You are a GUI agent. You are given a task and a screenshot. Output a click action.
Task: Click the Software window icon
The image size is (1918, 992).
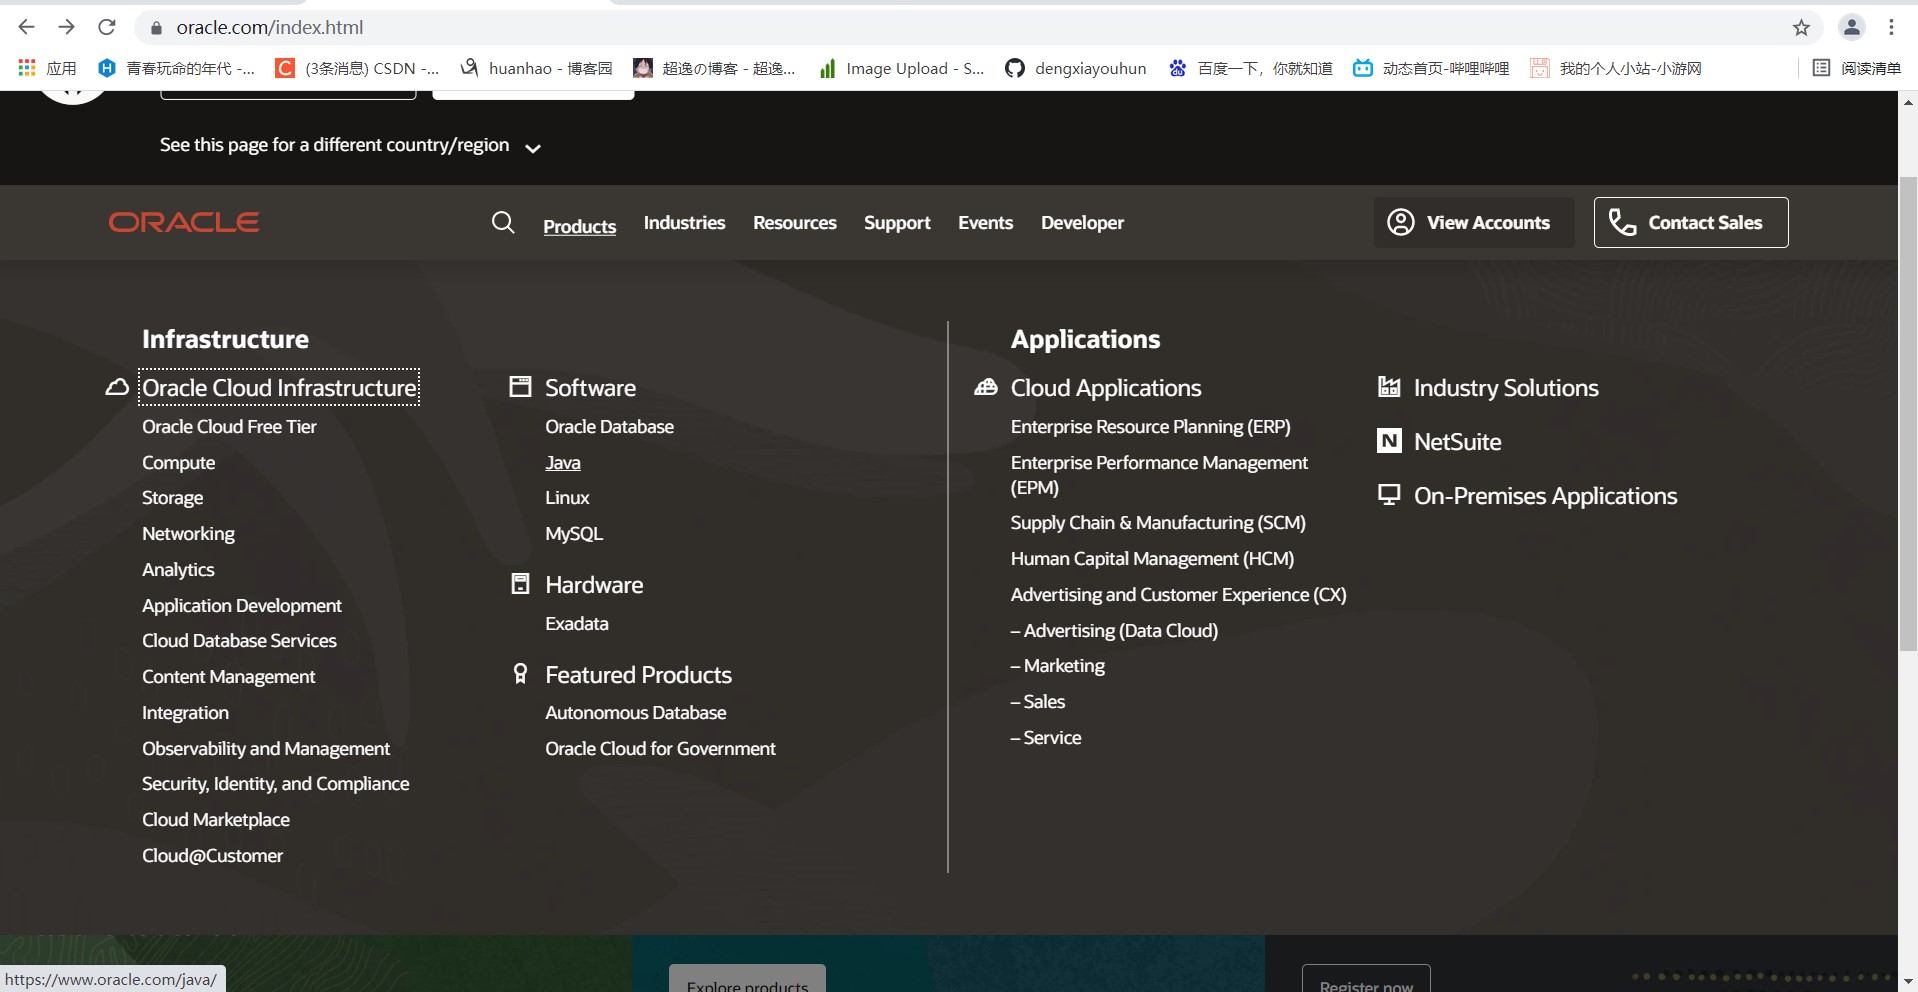pyautogui.click(x=520, y=387)
